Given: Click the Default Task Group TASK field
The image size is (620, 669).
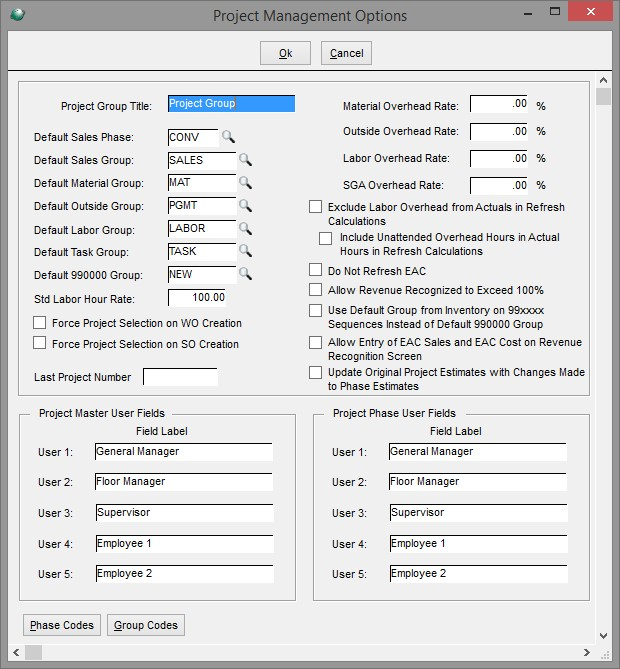Looking at the screenshot, I should tap(202, 252).
